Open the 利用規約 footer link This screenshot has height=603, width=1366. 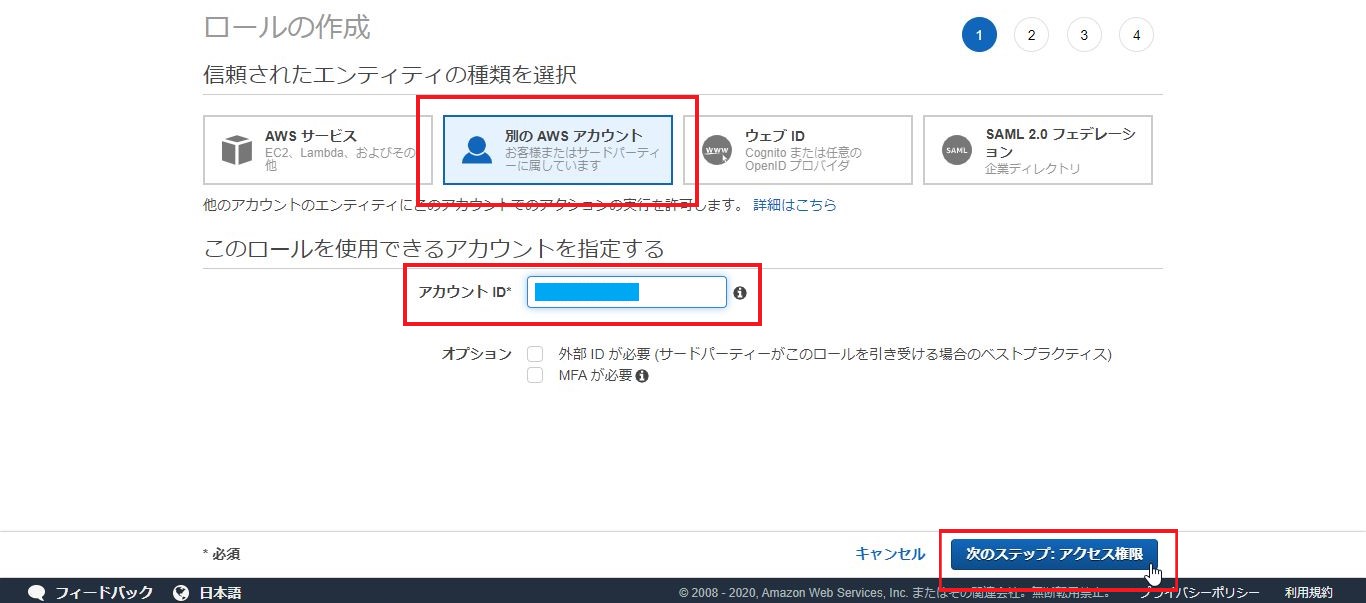[1309, 593]
